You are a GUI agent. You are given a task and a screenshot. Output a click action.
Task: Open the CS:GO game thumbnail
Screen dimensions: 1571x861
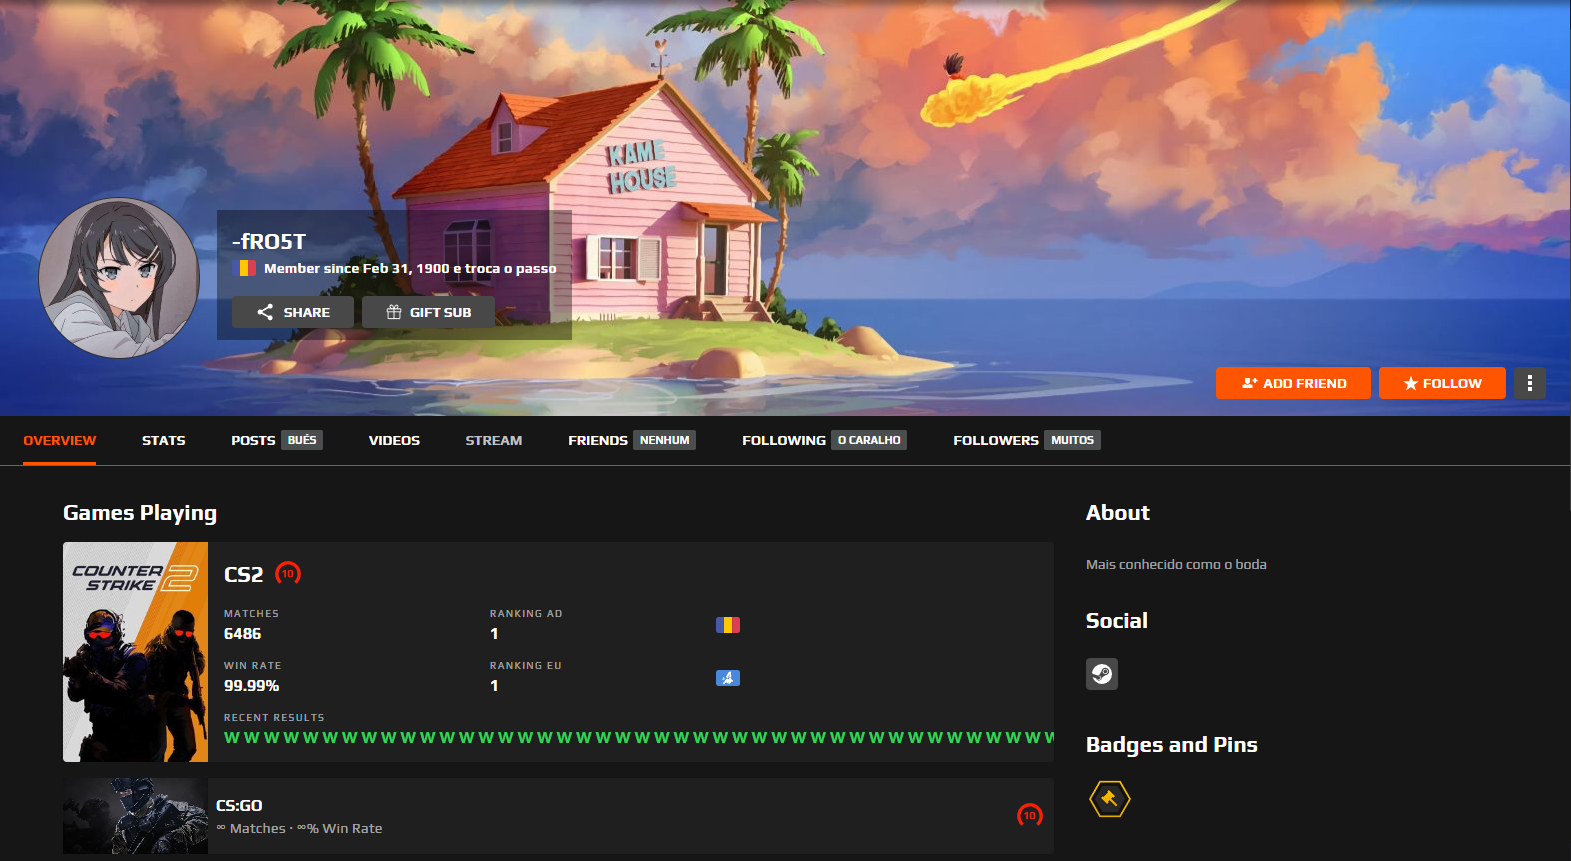pyautogui.click(x=136, y=816)
